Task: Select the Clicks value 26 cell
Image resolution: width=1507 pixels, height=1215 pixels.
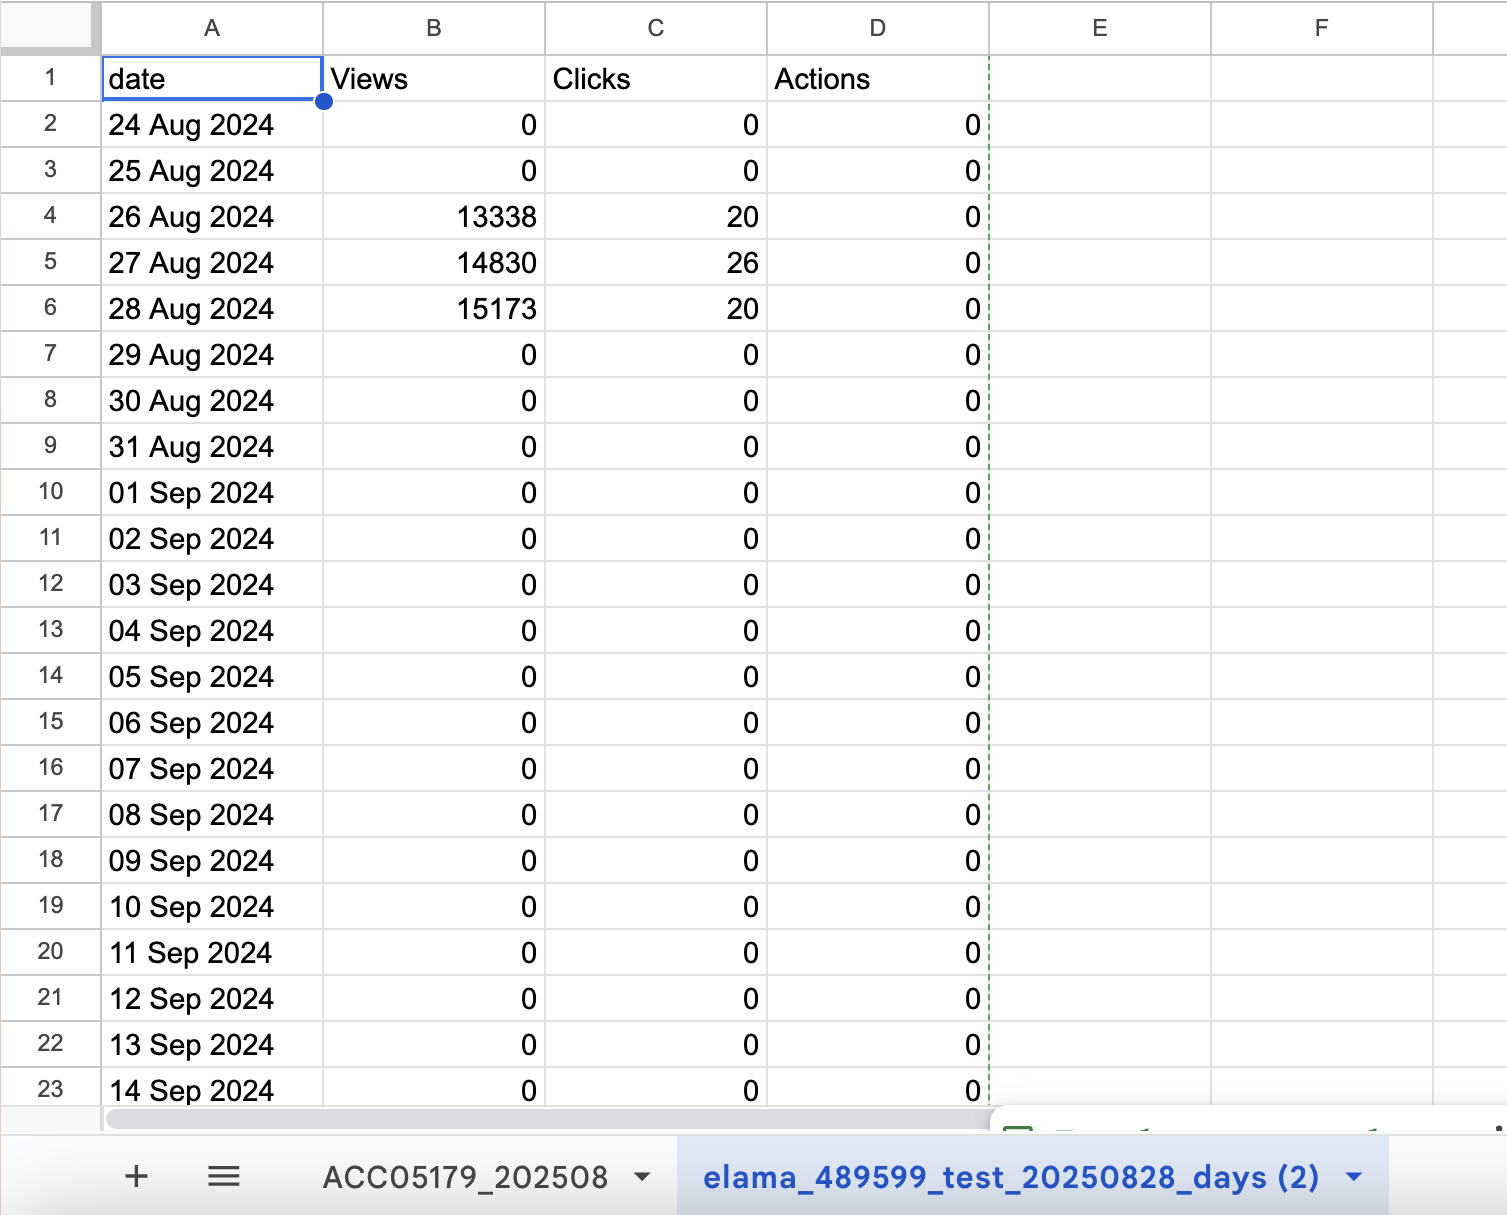Action: click(656, 263)
